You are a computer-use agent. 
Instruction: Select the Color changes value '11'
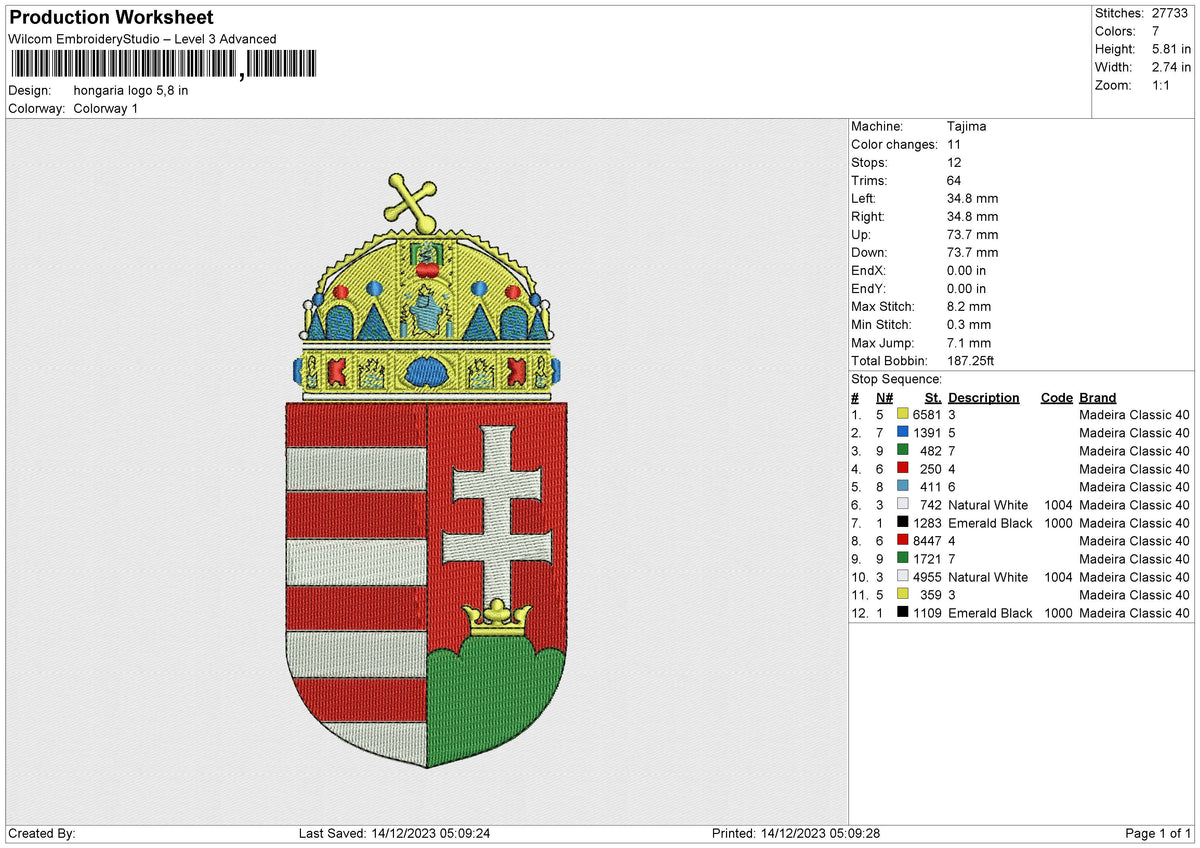[x=954, y=145]
